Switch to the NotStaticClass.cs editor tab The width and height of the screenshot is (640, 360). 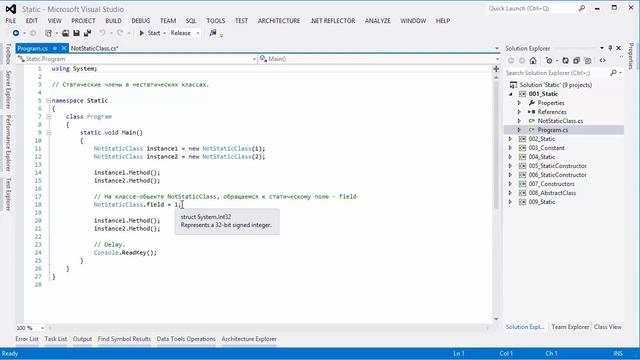point(95,48)
